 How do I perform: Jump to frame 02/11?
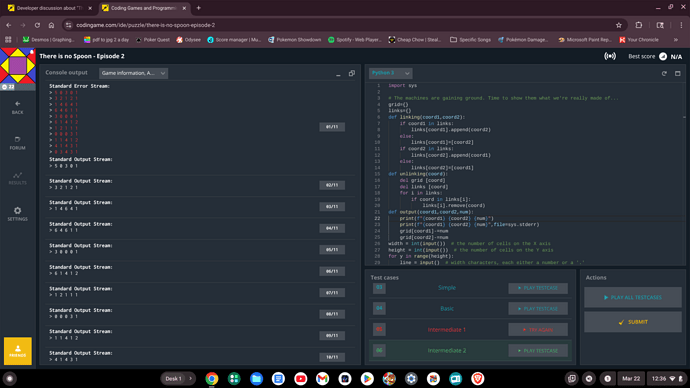[332, 185]
